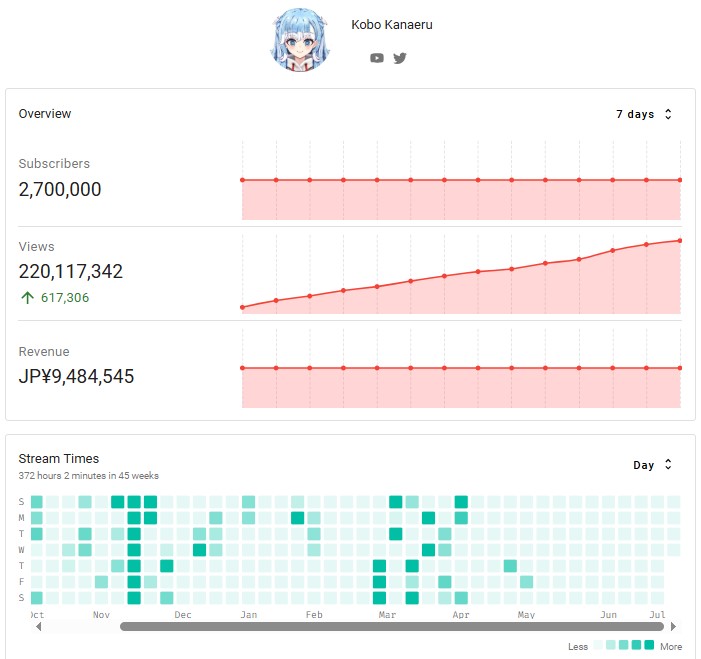Click the May month label on heatmap

point(526,615)
